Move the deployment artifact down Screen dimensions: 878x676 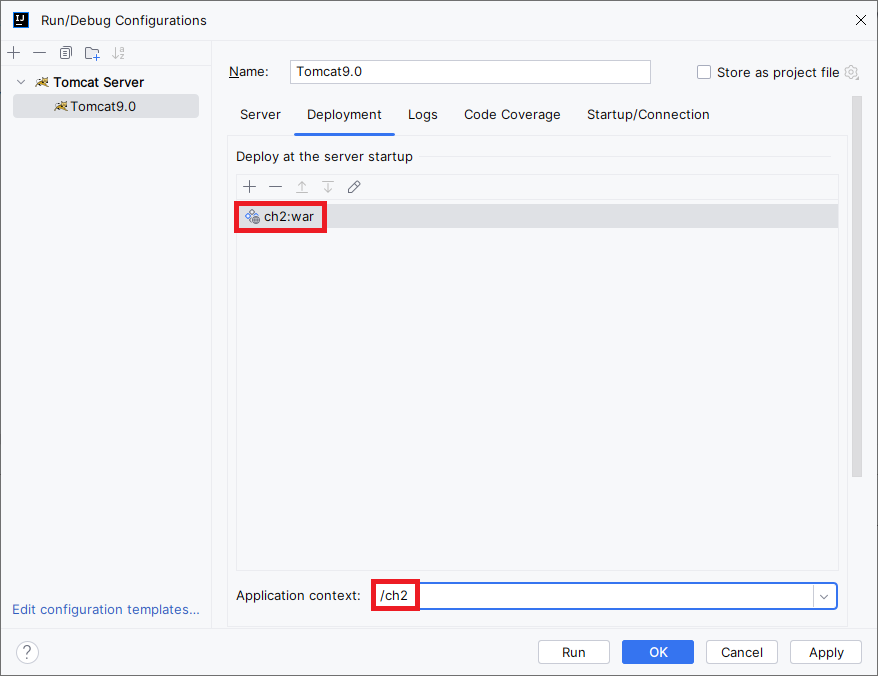click(328, 187)
